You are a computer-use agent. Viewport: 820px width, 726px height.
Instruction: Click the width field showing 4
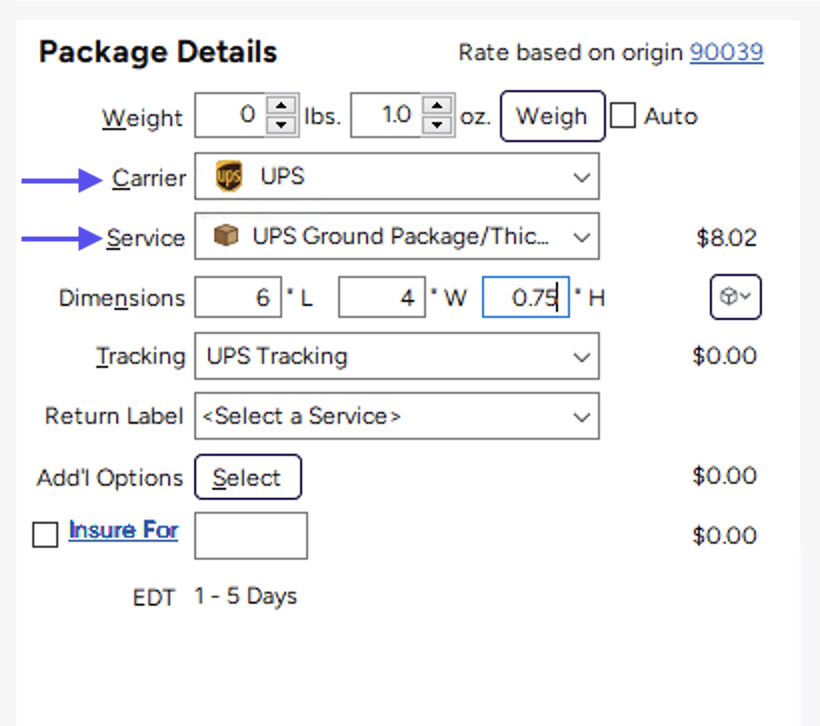382,297
